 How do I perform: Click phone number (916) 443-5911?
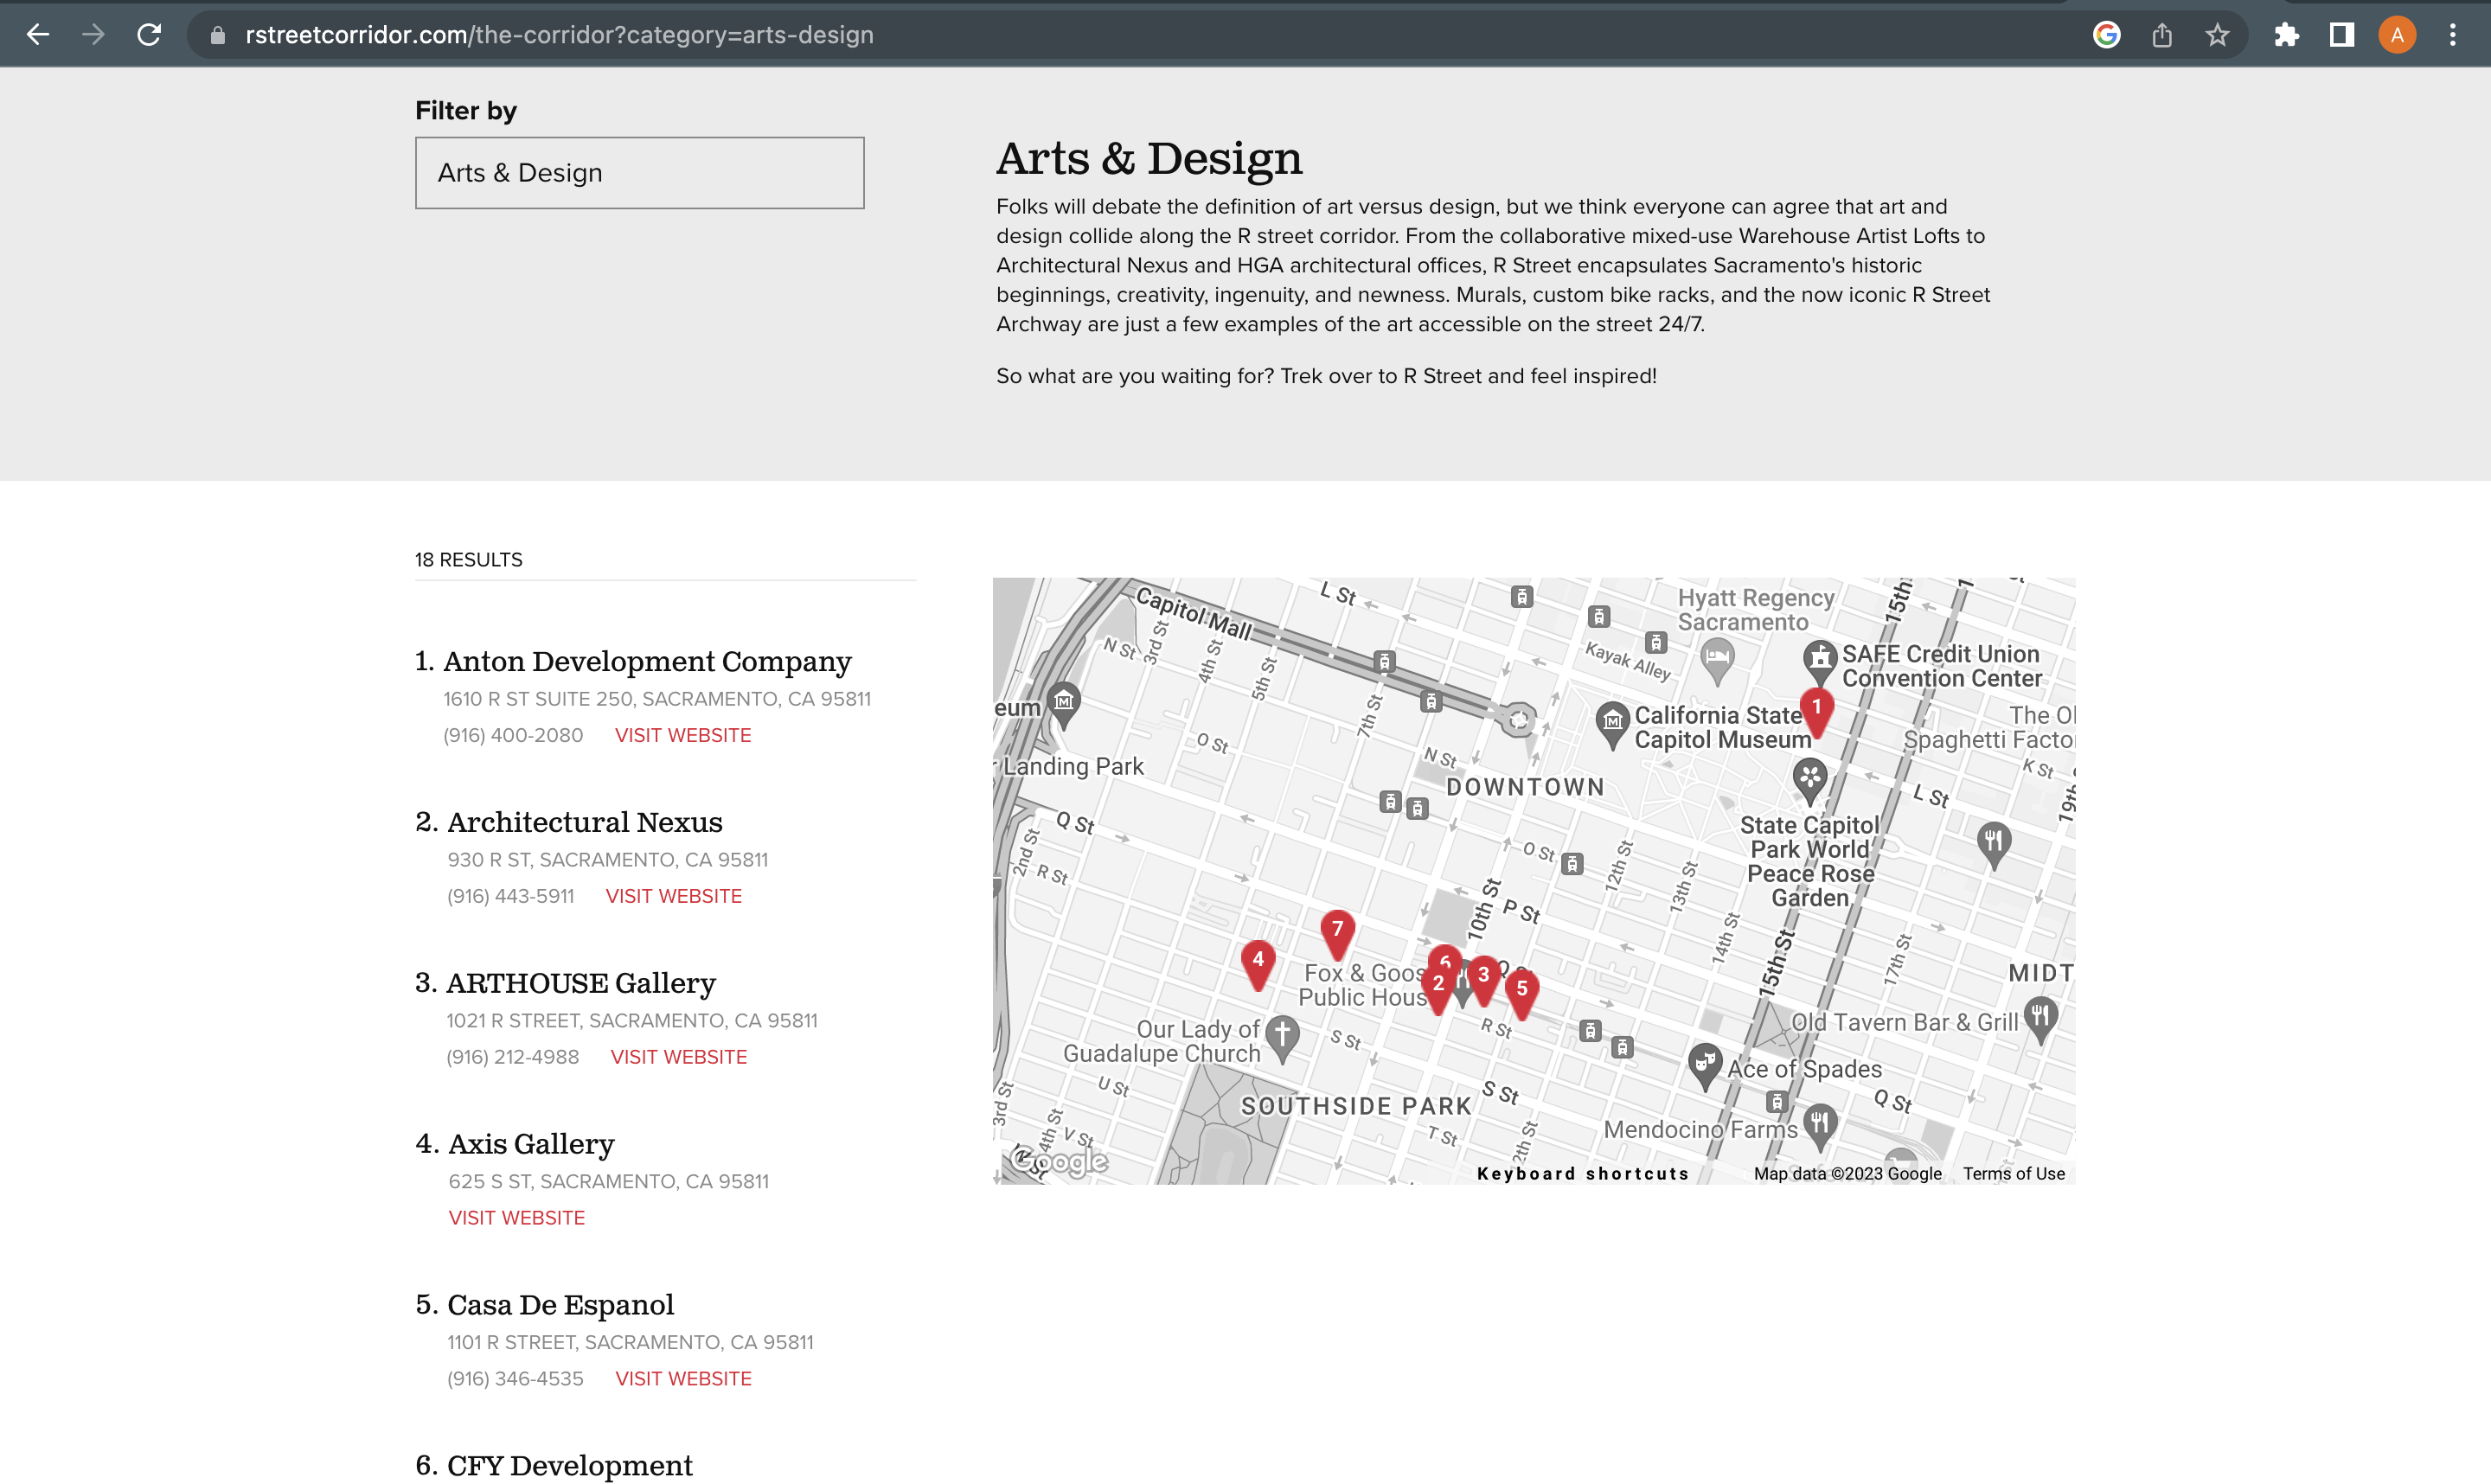511,896
